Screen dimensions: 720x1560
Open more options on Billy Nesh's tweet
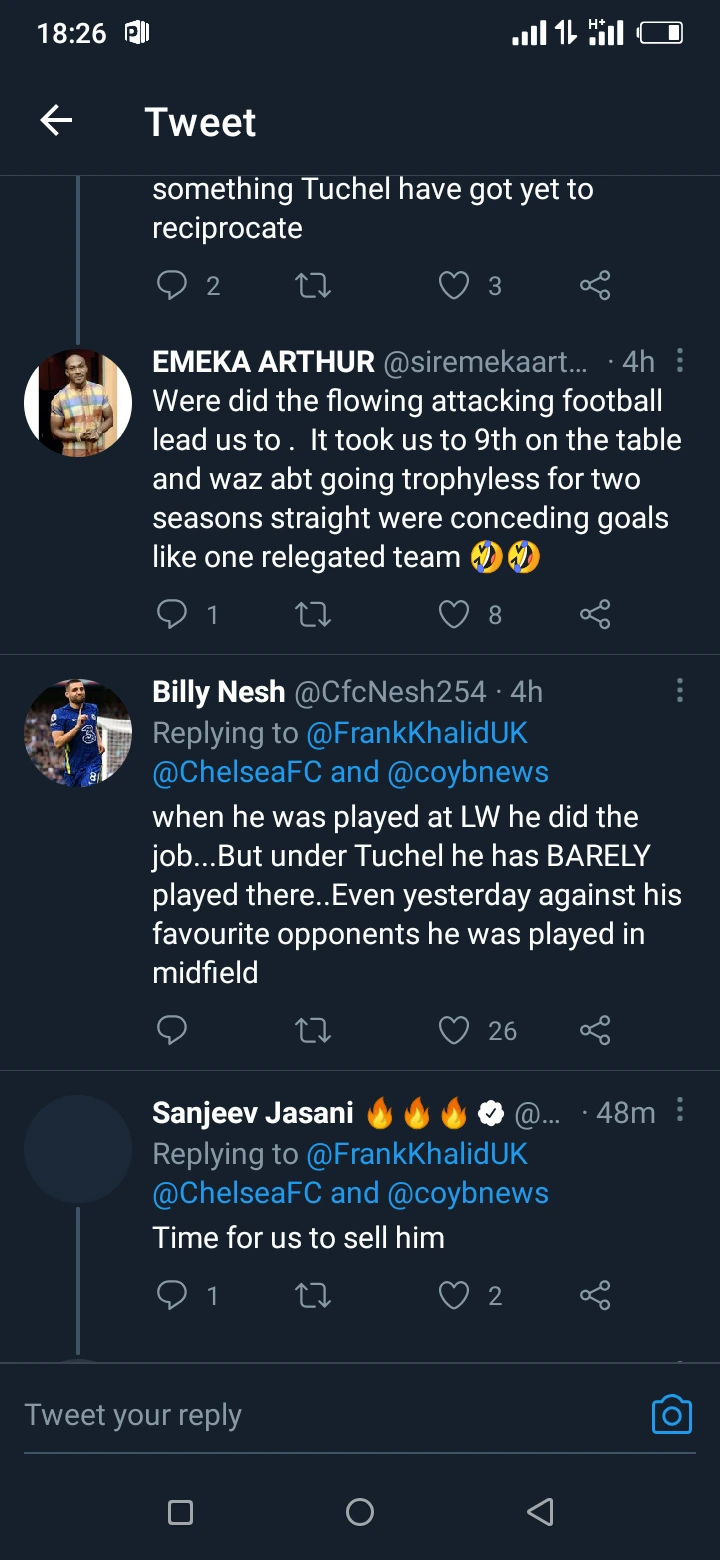680,690
